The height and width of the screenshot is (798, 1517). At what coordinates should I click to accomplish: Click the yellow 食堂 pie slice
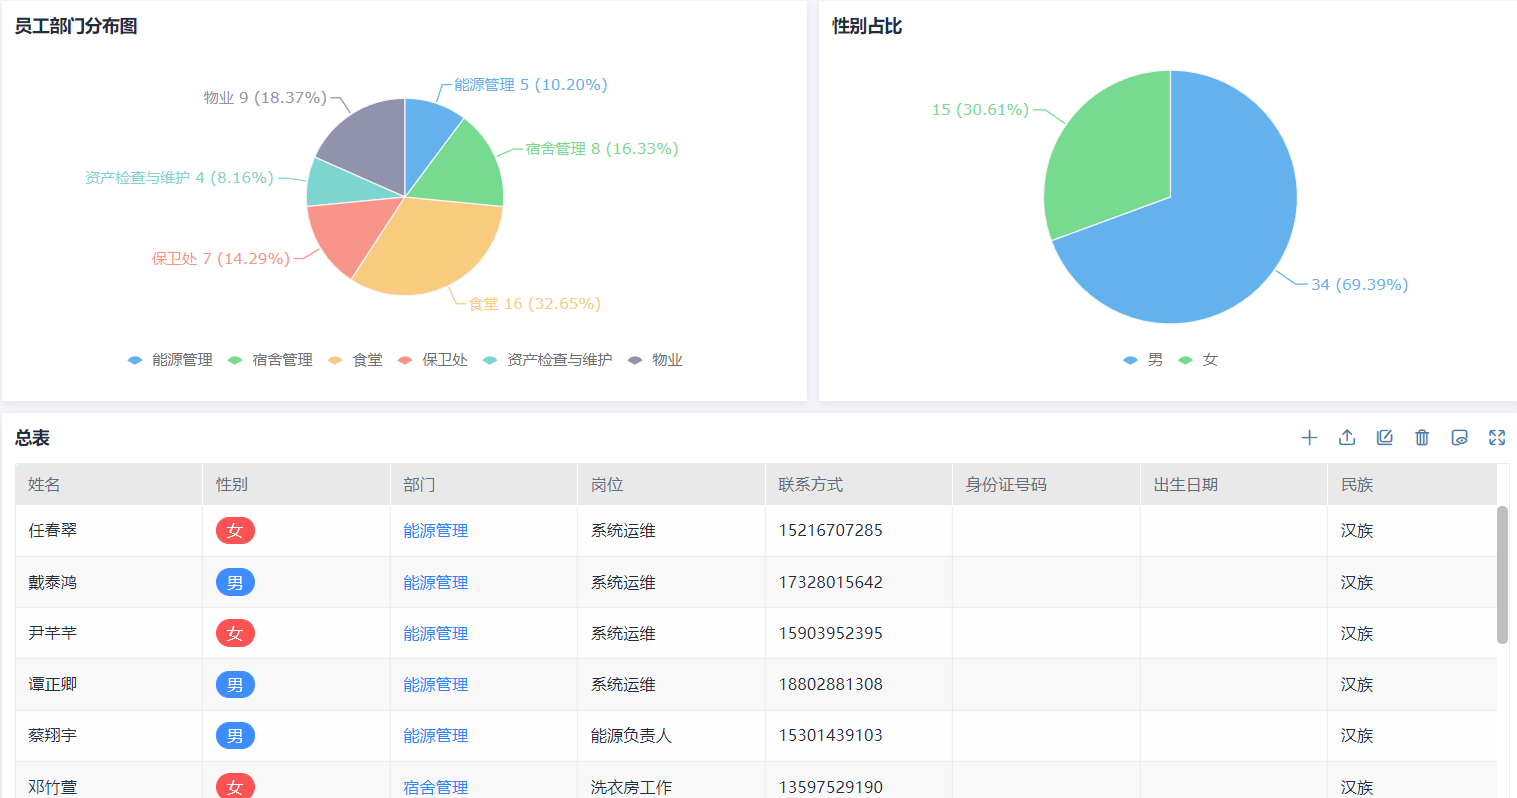(x=430, y=250)
